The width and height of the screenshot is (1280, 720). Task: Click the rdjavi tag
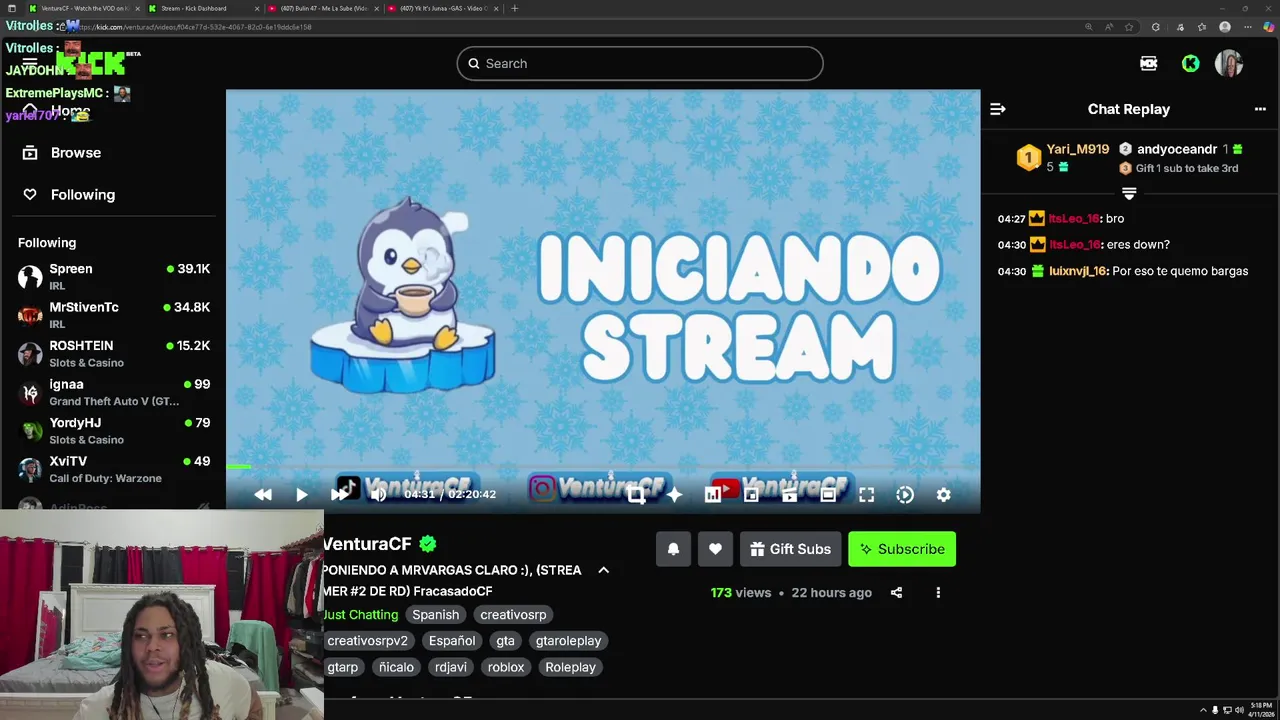click(x=450, y=667)
